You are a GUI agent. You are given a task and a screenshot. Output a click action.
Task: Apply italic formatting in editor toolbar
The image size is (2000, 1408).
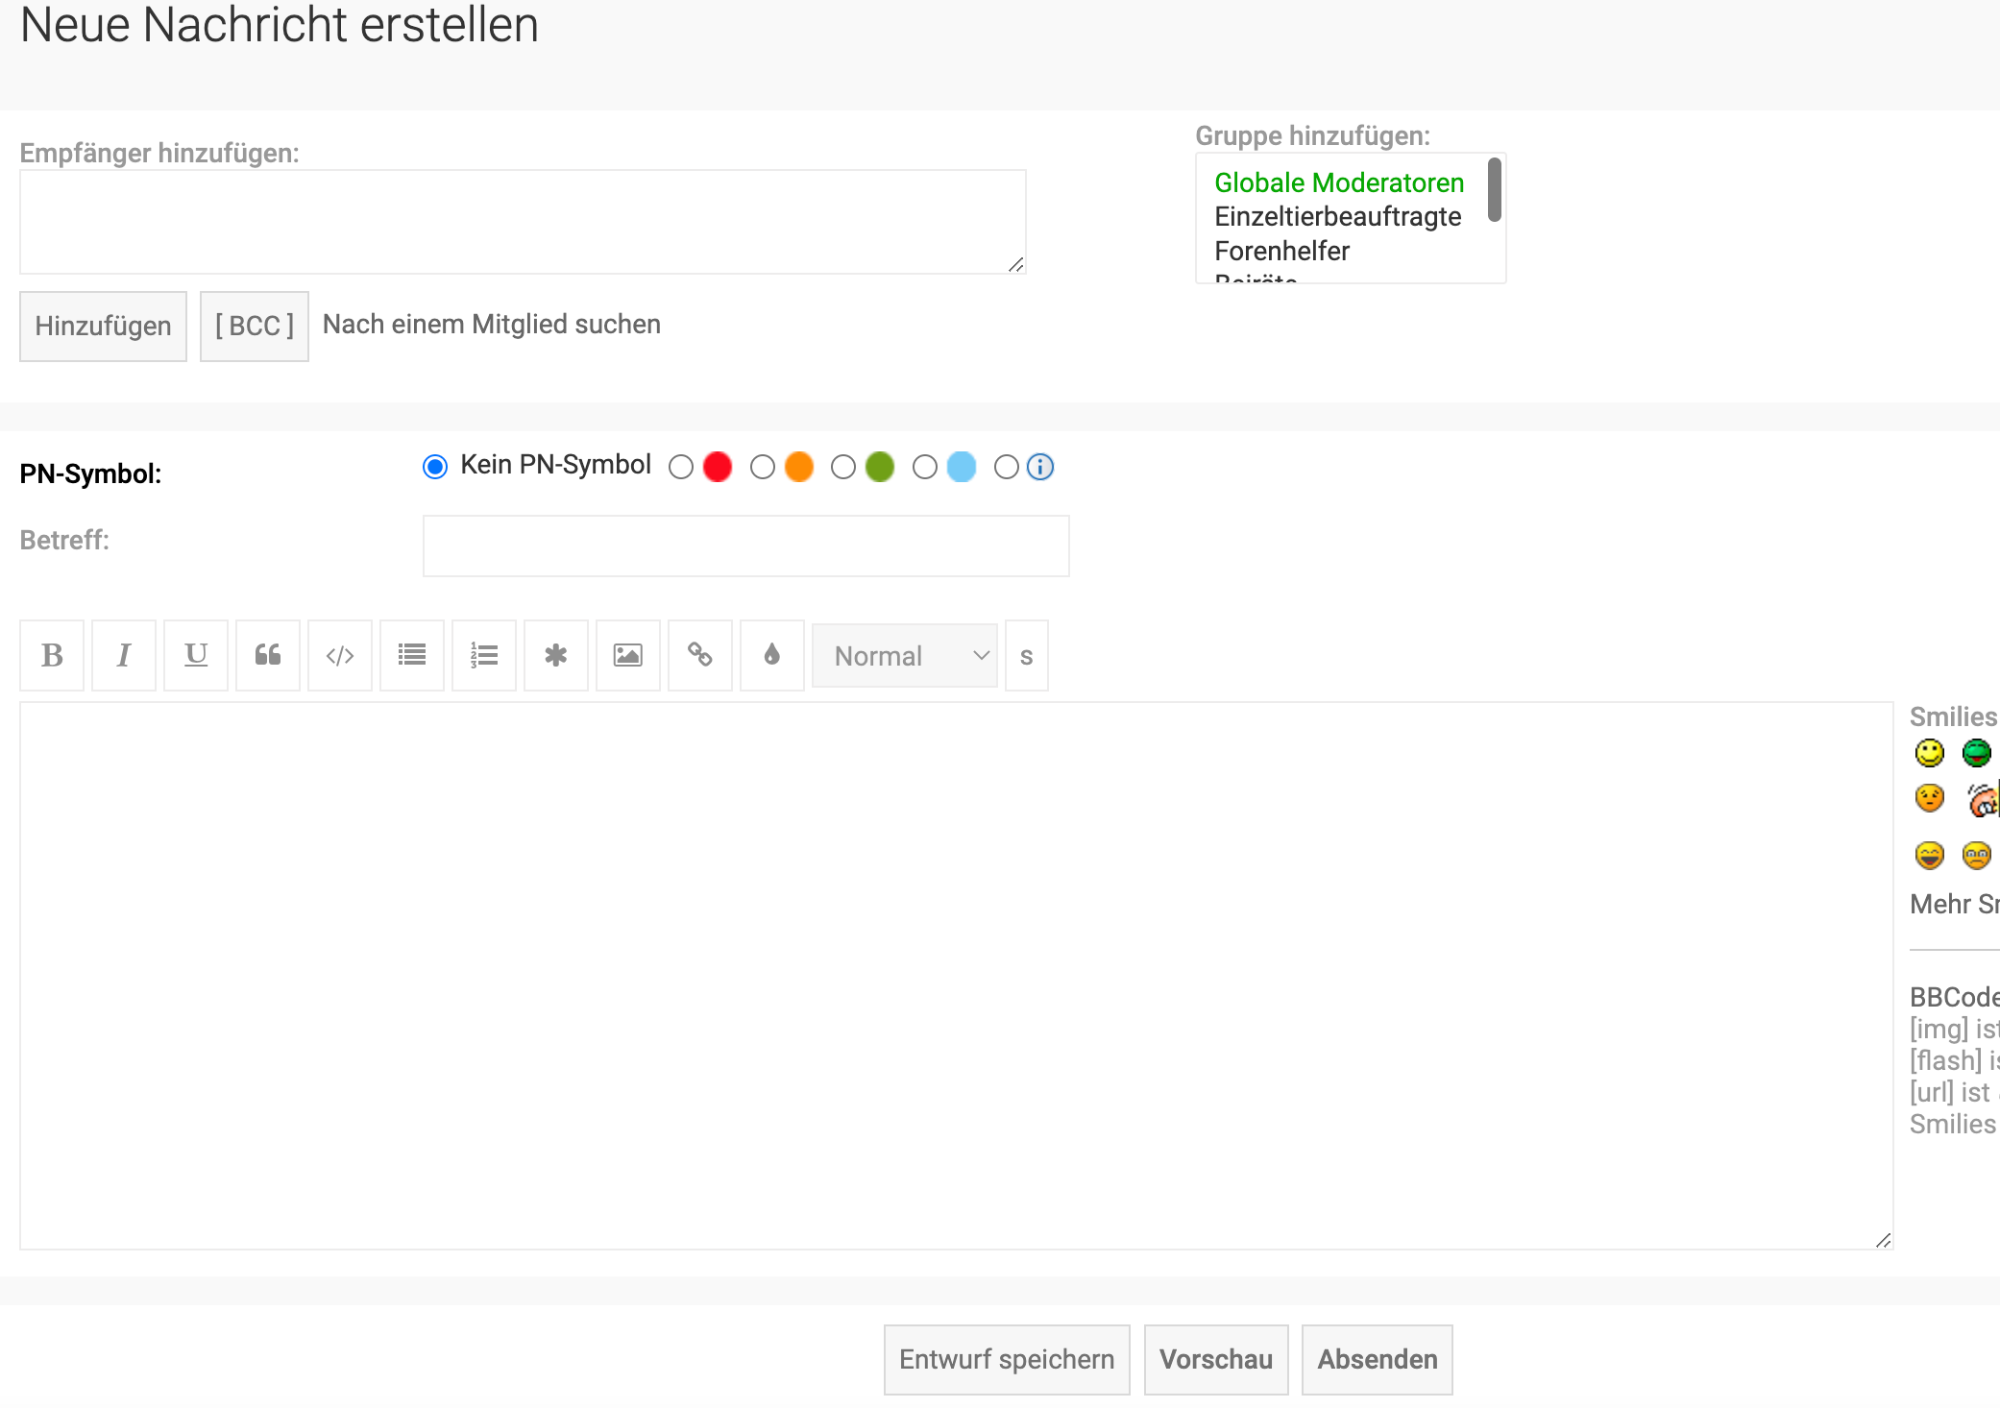(124, 656)
